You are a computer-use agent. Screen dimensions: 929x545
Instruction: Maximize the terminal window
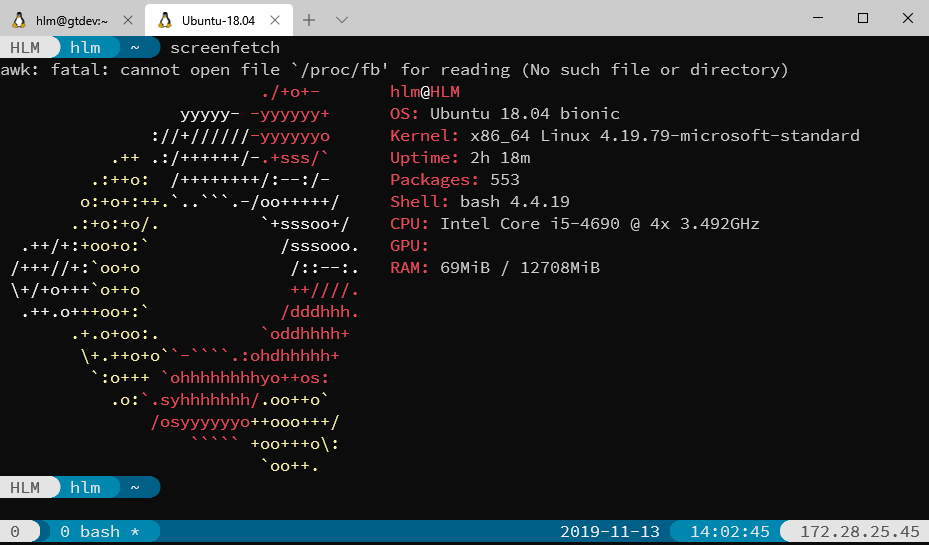coord(863,18)
